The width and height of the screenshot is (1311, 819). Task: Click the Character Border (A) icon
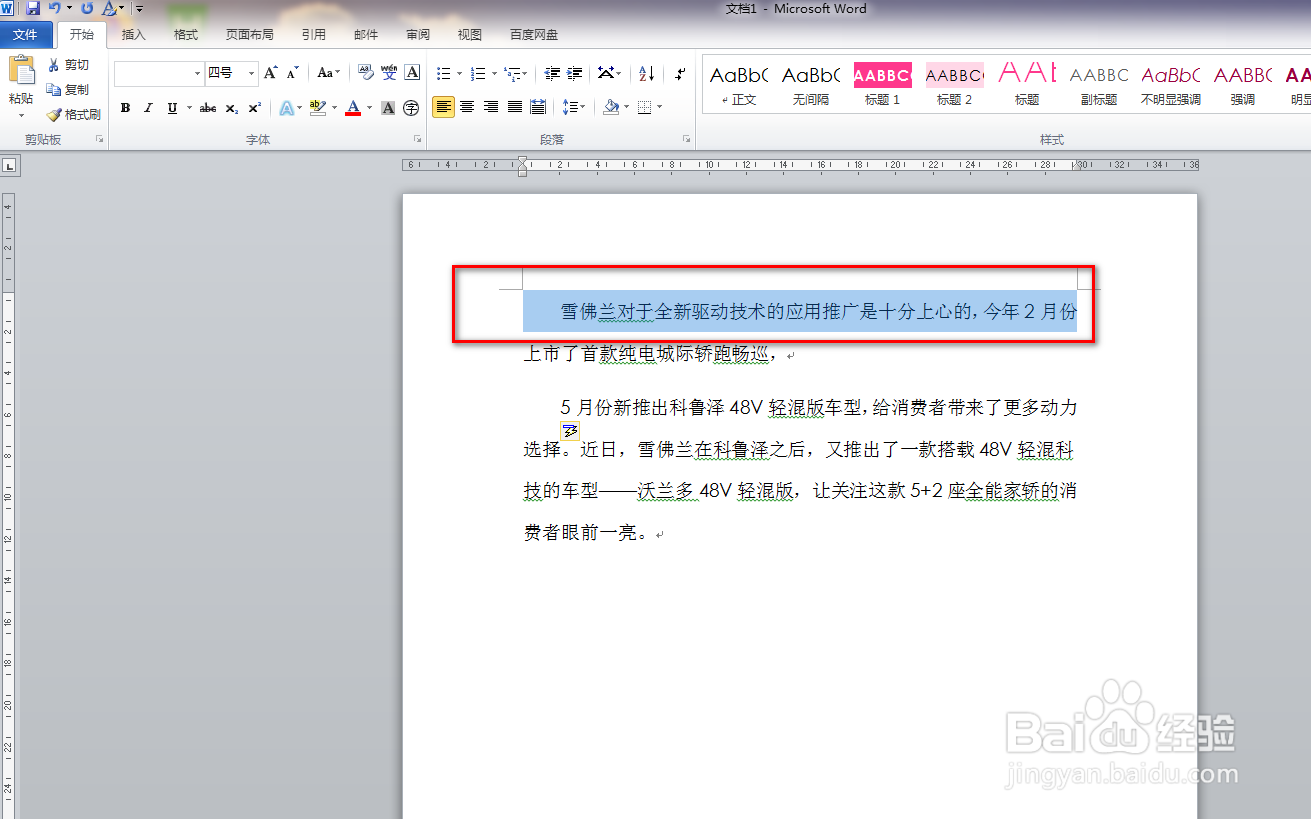[413, 73]
